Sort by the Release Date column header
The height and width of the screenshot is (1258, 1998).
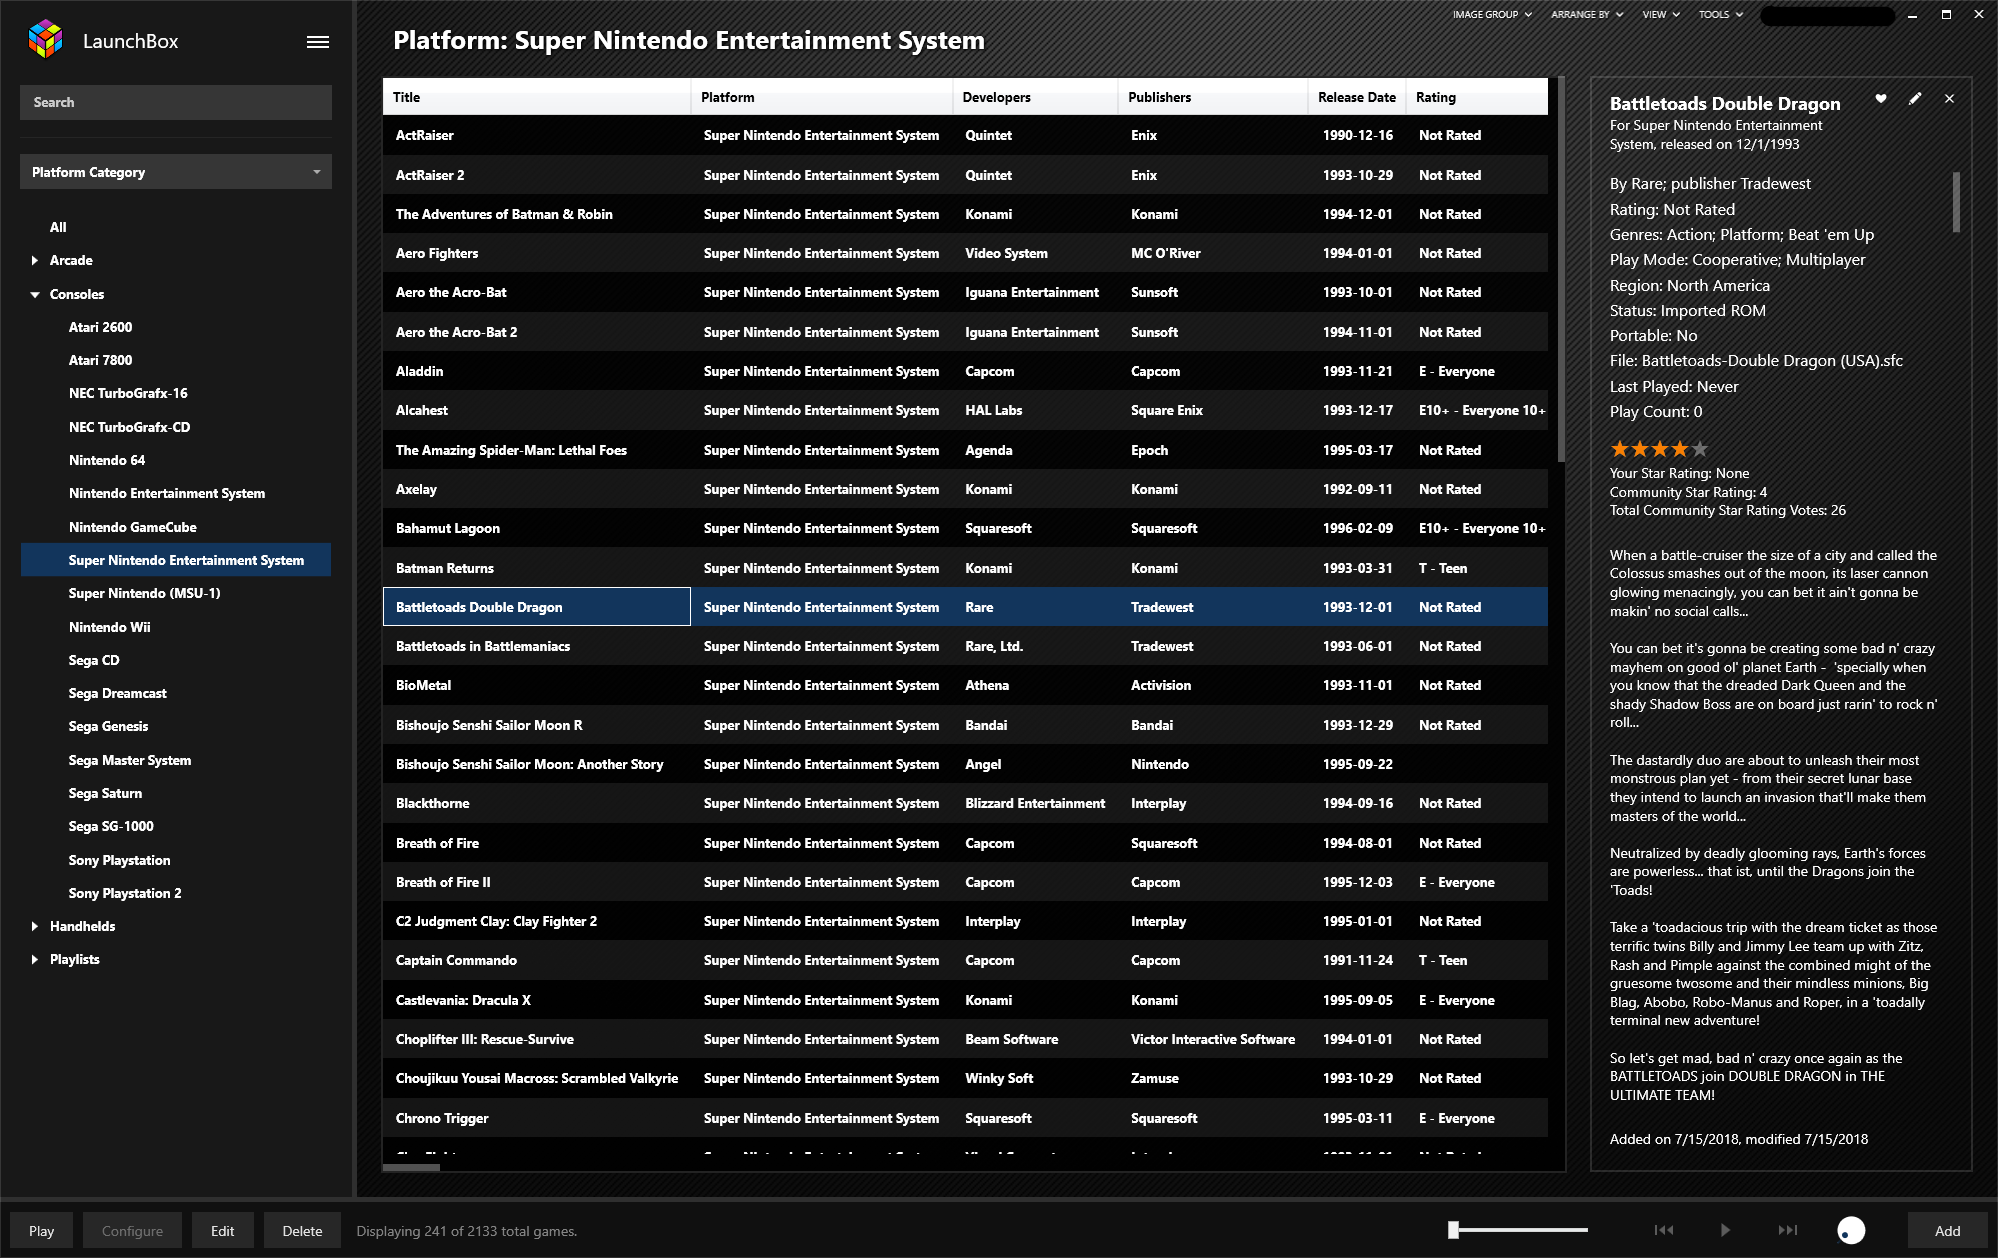coord(1357,97)
